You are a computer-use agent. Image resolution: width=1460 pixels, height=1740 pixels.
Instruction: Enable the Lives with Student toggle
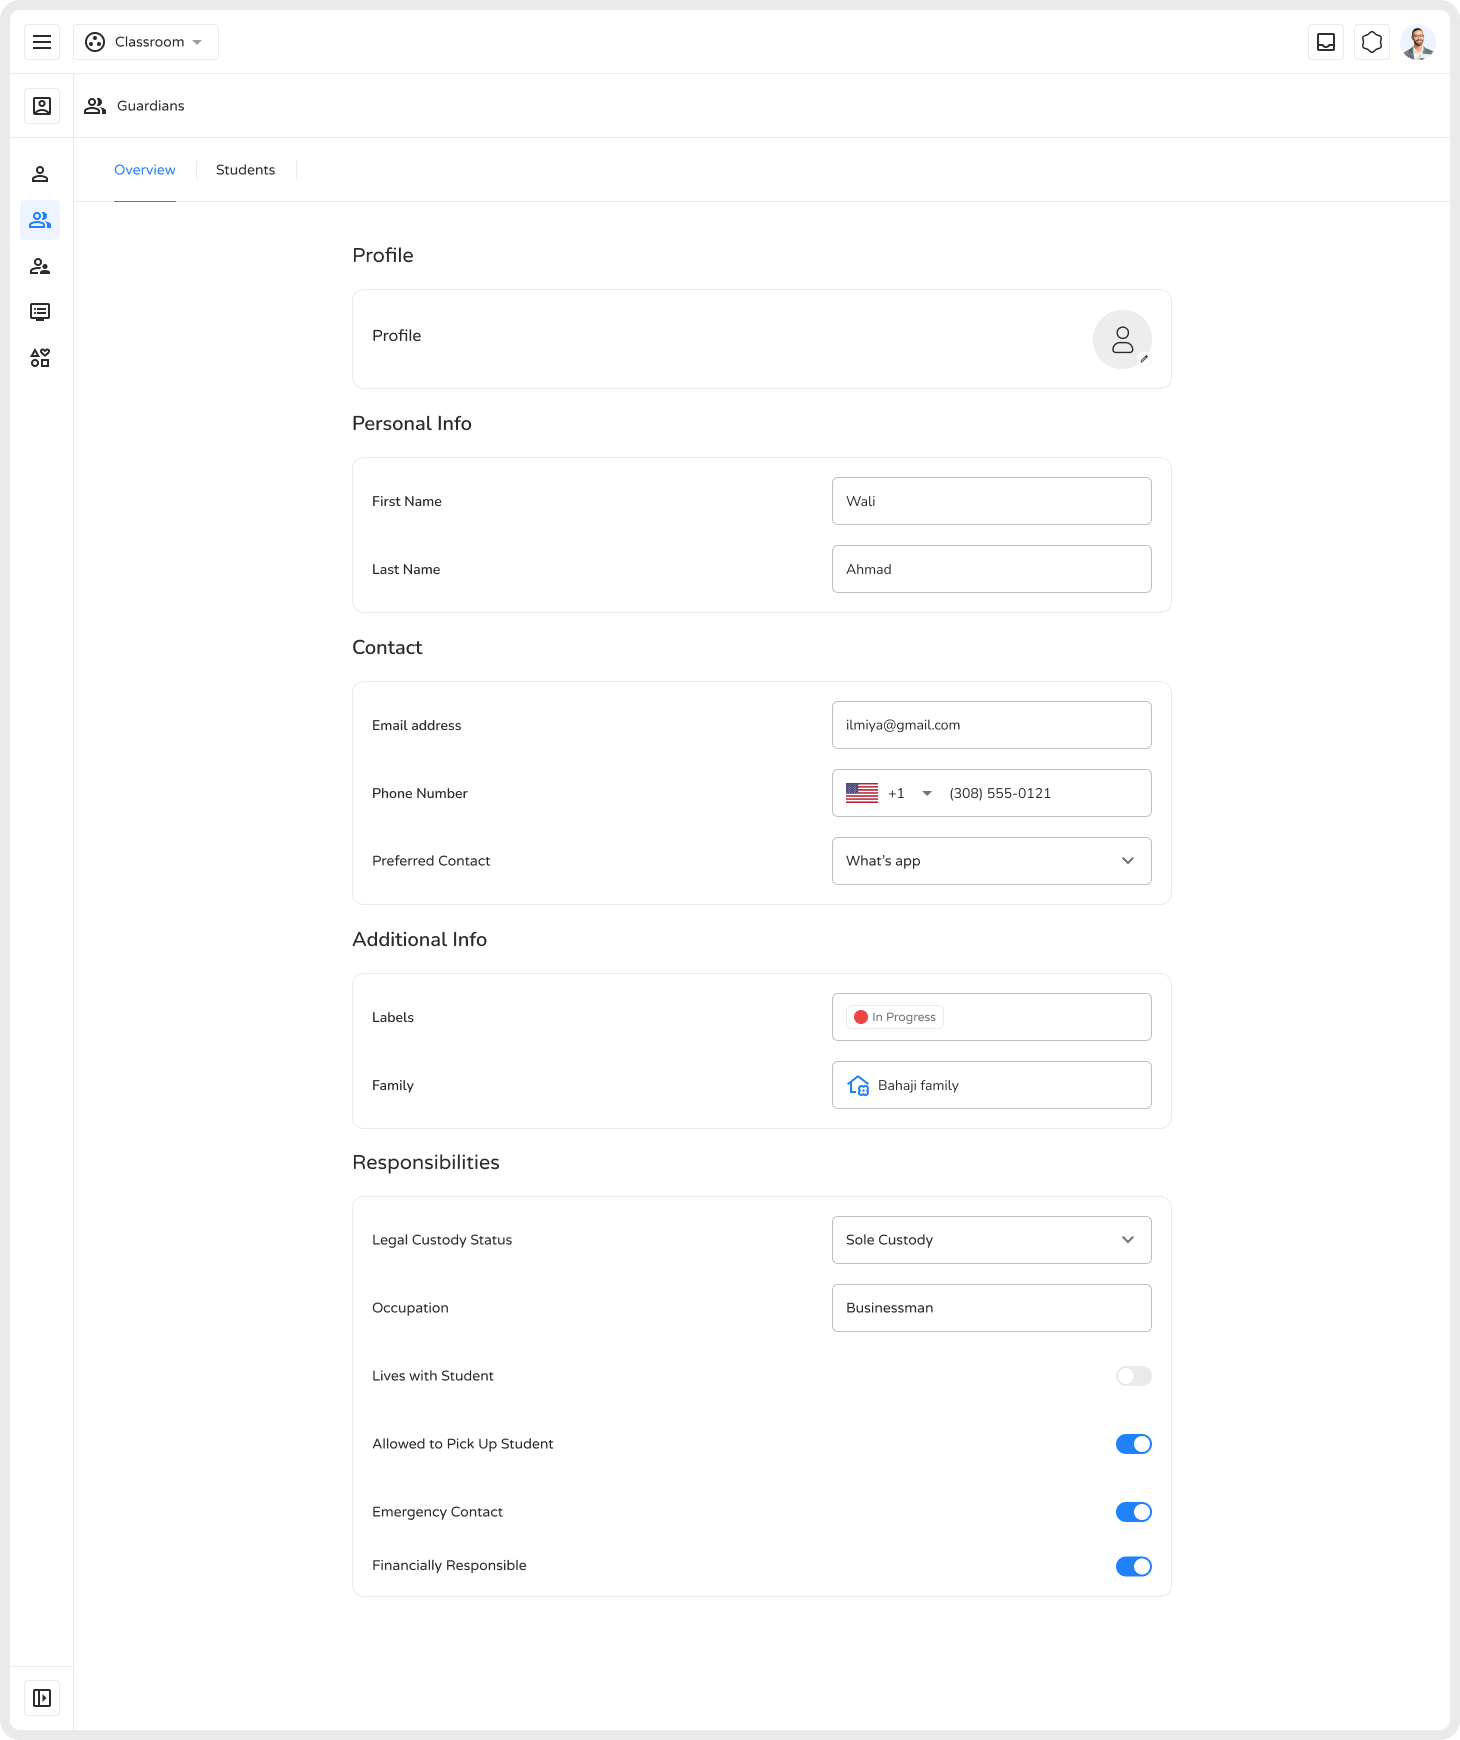1133,1376
